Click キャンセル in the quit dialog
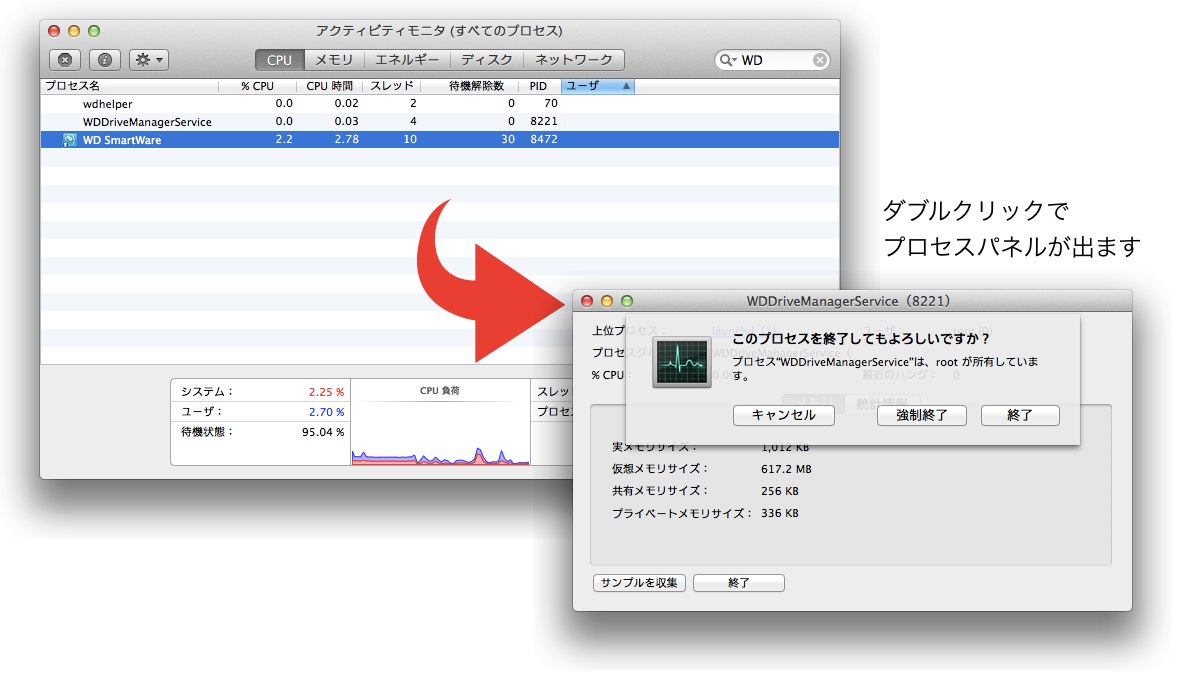Image resolution: width=1189 pixels, height=679 pixels. click(783, 415)
